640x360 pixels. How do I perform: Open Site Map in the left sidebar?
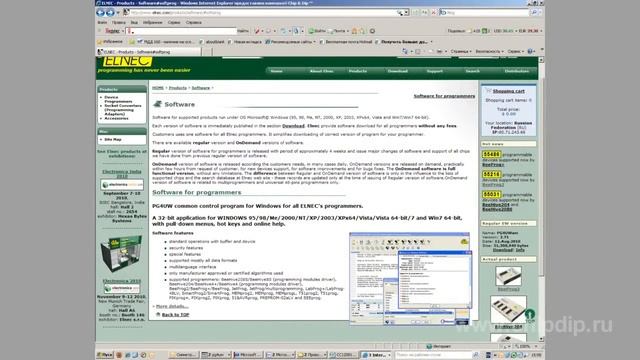(x=113, y=140)
